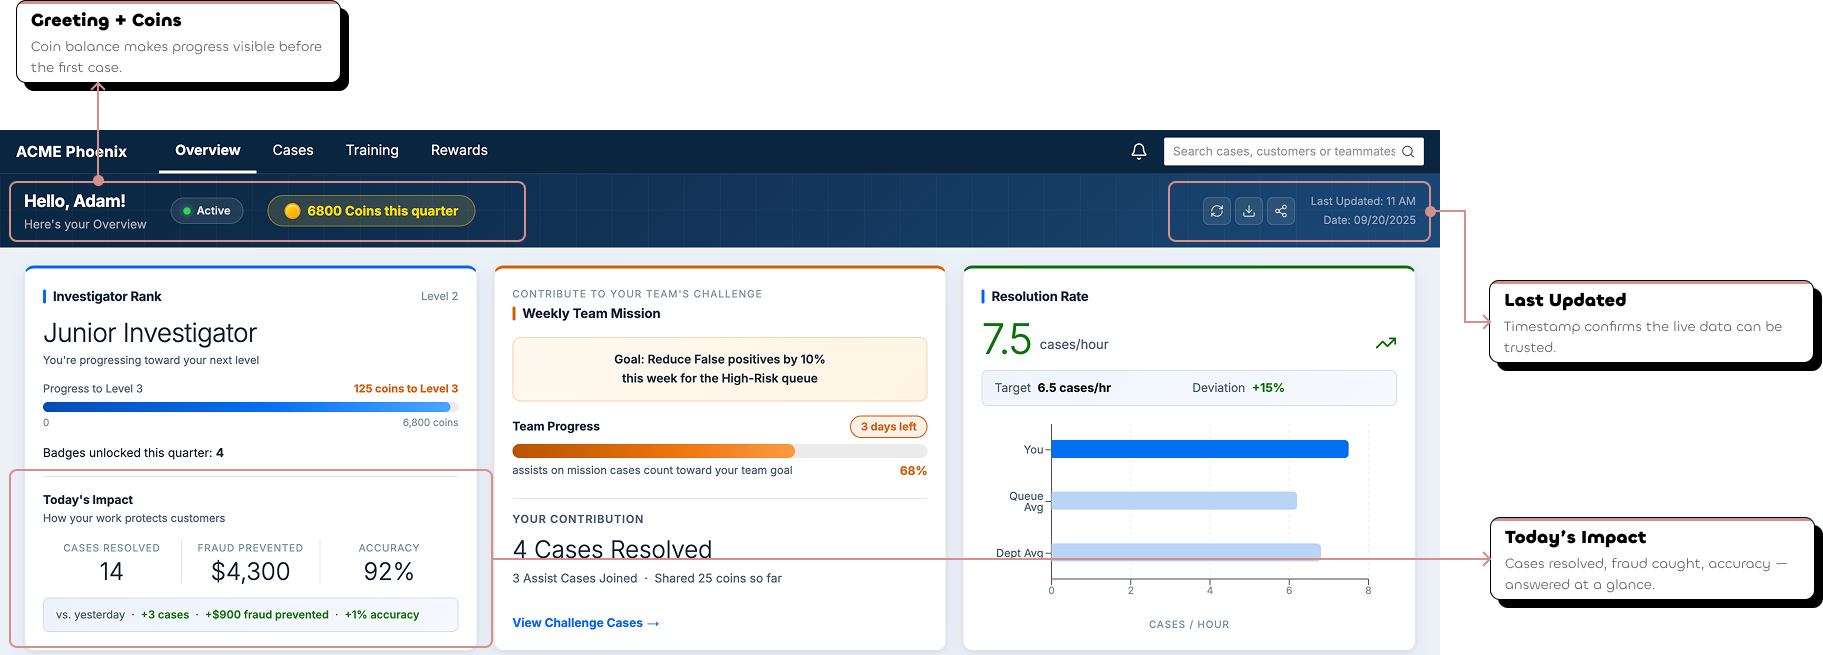1823x655 pixels.
Task: Switch to the Overview tab
Action: click(208, 150)
